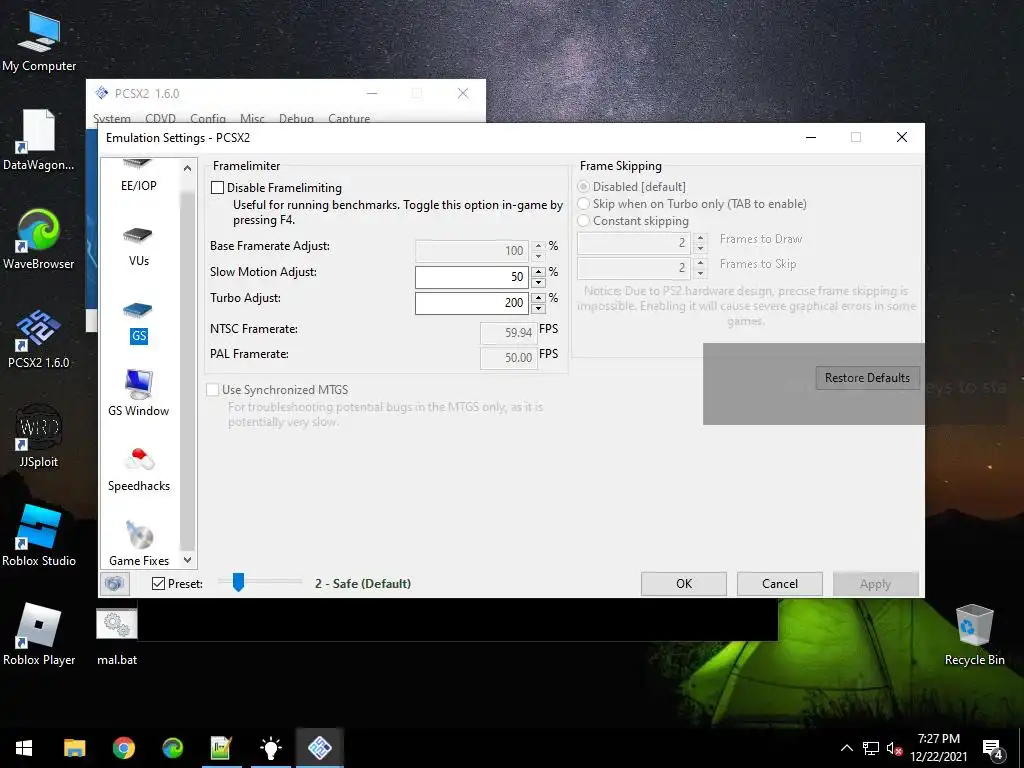Open Config menu in PCSX2 window
The height and width of the screenshot is (768, 1024).
(208, 118)
